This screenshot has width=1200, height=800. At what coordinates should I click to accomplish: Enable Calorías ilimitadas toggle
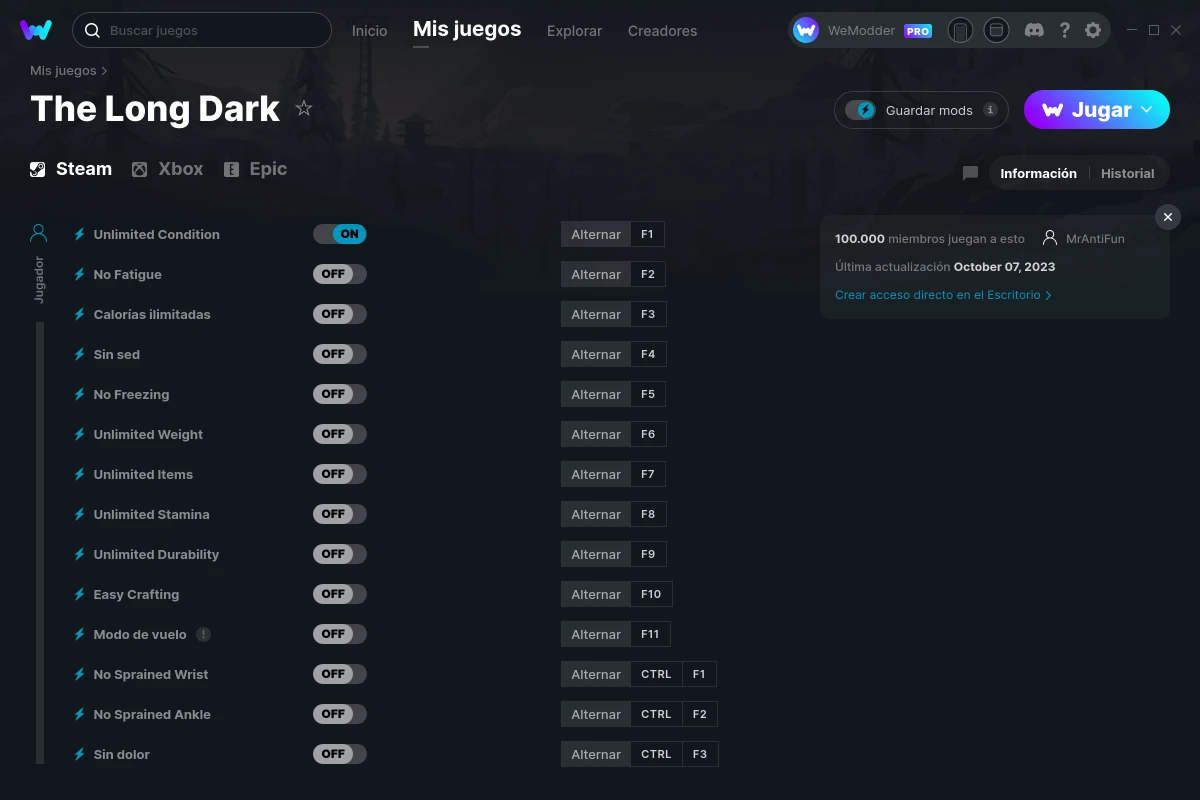340,314
